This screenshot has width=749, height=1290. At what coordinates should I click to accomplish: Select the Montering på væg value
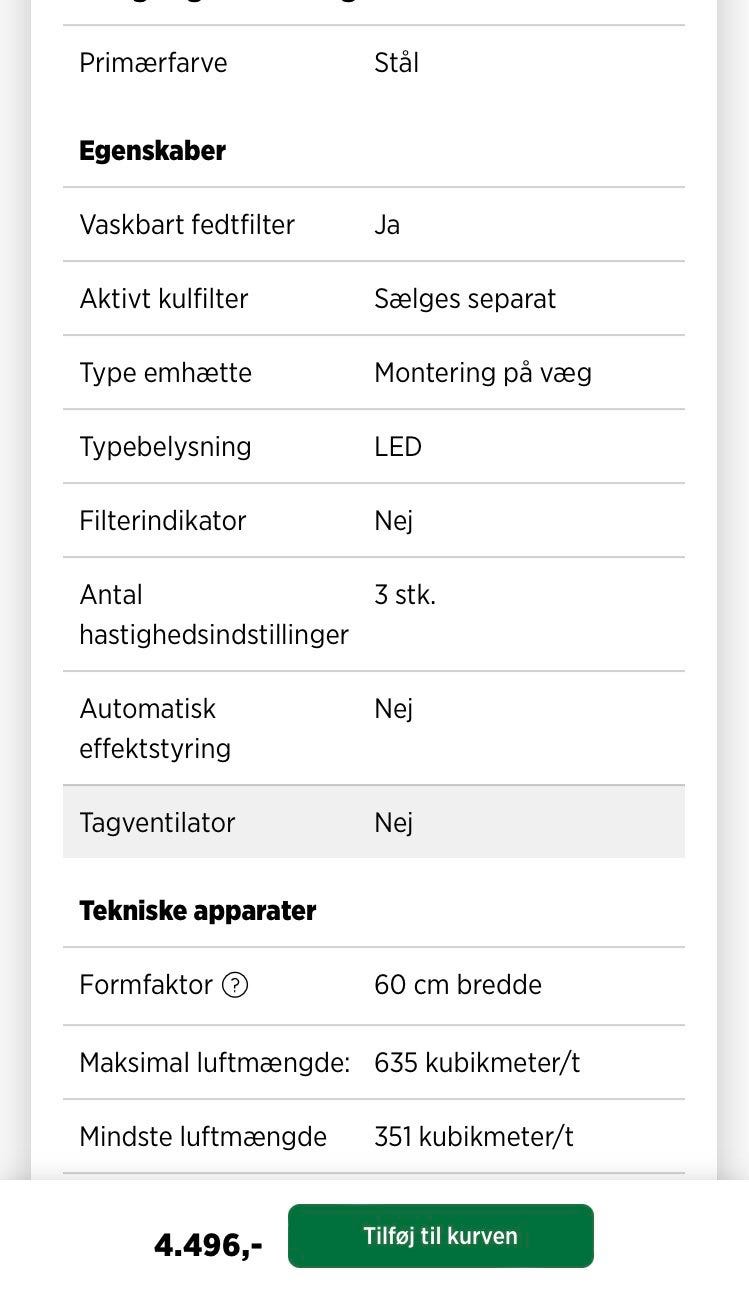tap(482, 372)
